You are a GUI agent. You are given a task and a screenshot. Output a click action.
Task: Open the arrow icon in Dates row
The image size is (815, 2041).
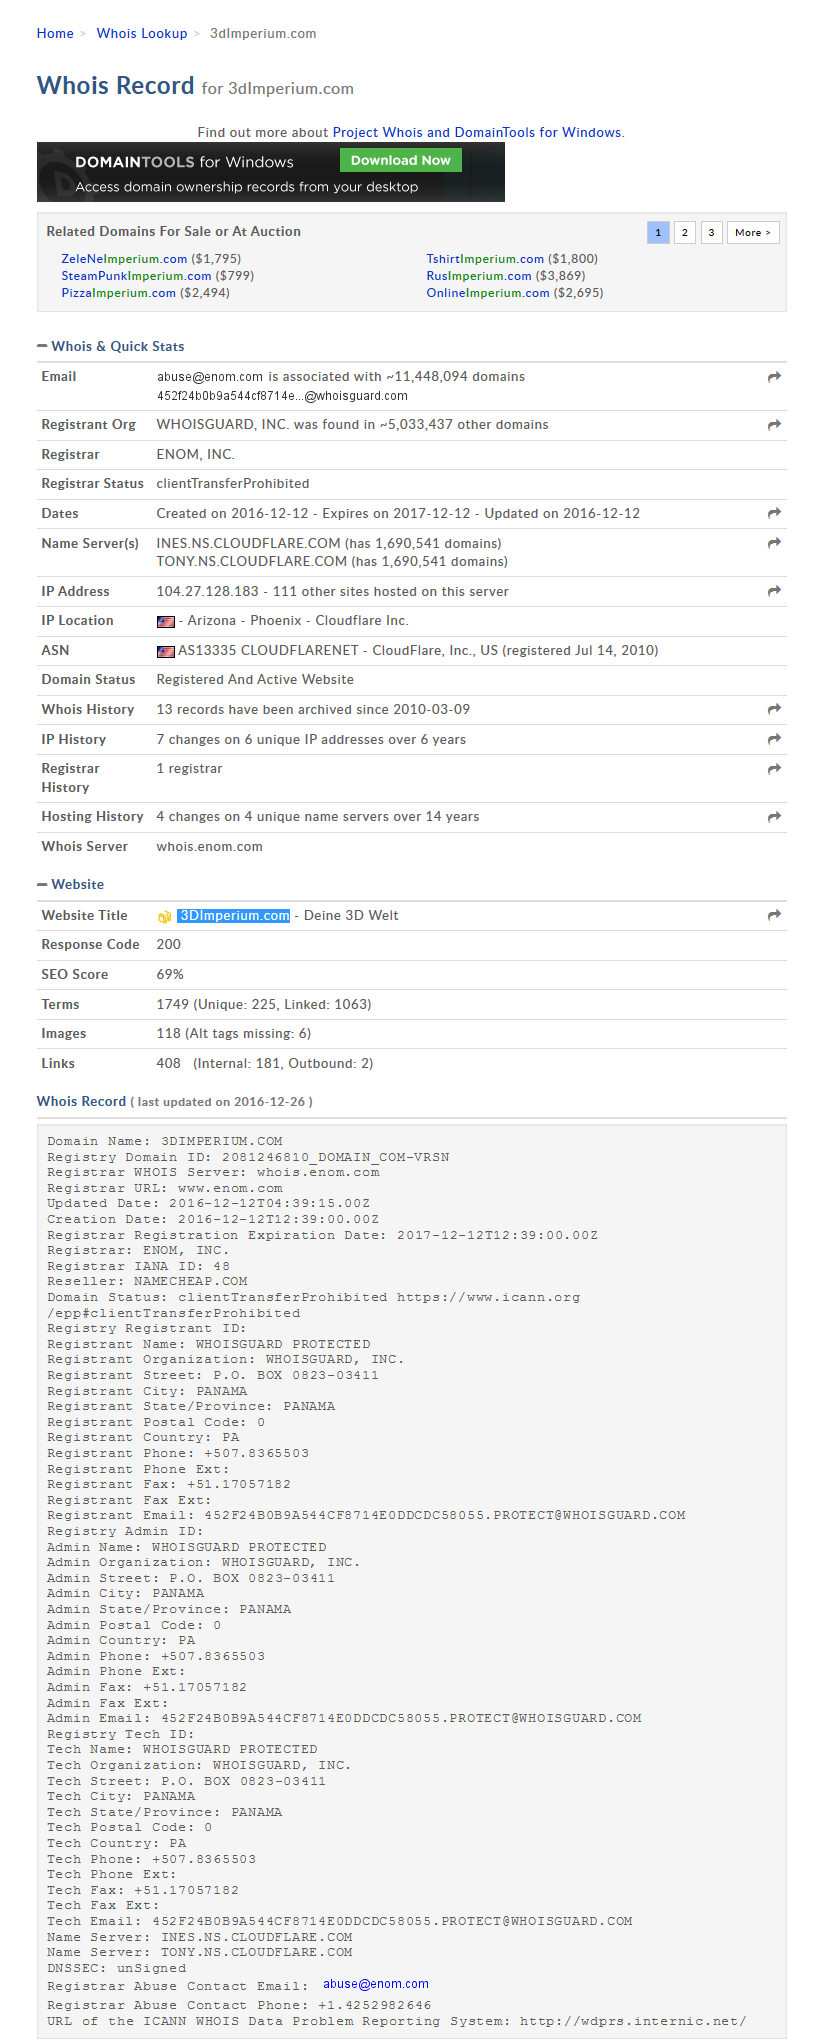tap(774, 513)
